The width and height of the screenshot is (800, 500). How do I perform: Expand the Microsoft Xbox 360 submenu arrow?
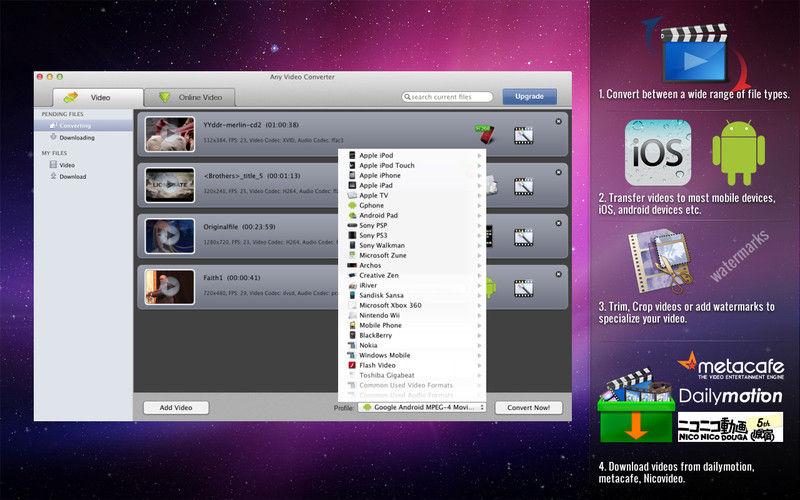(479, 305)
